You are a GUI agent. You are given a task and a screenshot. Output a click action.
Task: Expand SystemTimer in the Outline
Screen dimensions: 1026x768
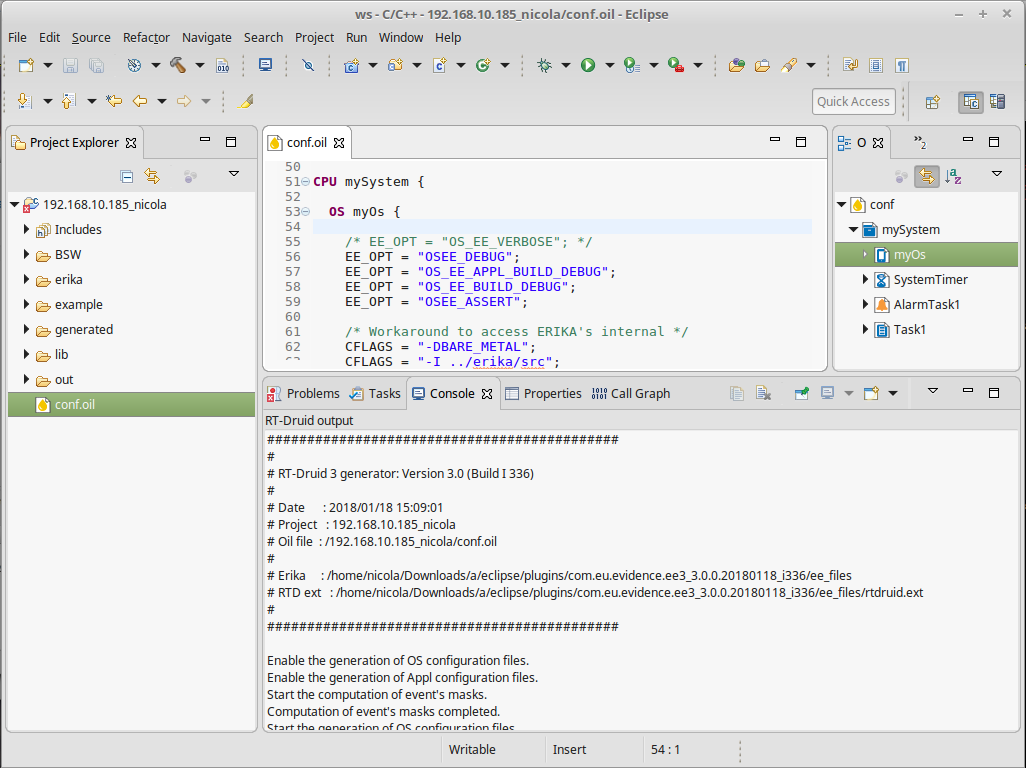[x=865, y=280]
